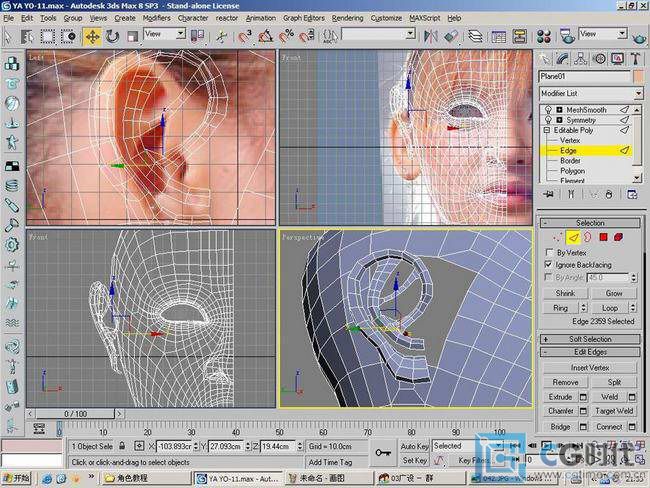The height and width of the screenshot is (488, 650).
Task: Switch to Border selection icon
Action: 588,237
